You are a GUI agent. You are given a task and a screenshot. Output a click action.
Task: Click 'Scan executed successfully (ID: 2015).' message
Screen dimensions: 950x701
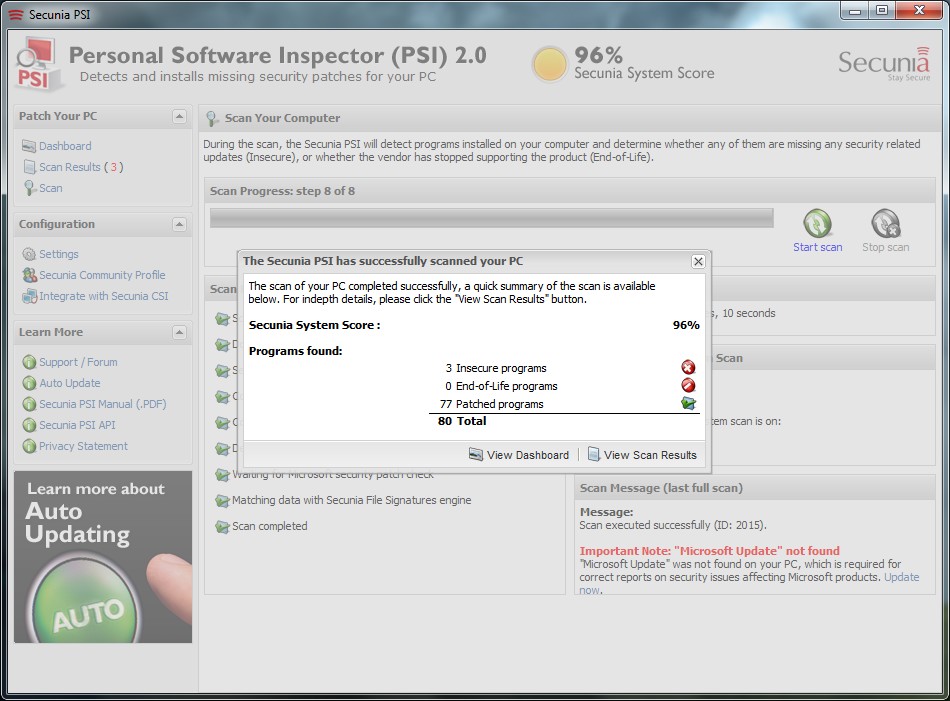point(673,525)
